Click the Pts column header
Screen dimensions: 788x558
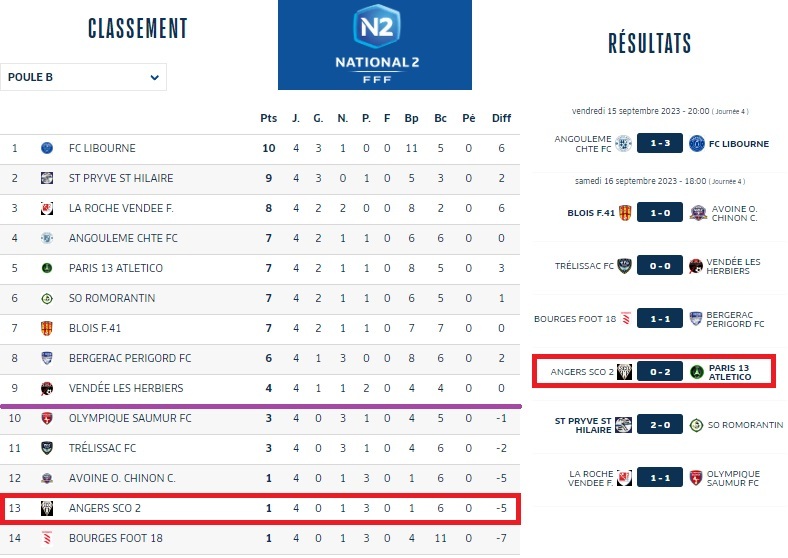pyautogui.click(x=268, y=118)
